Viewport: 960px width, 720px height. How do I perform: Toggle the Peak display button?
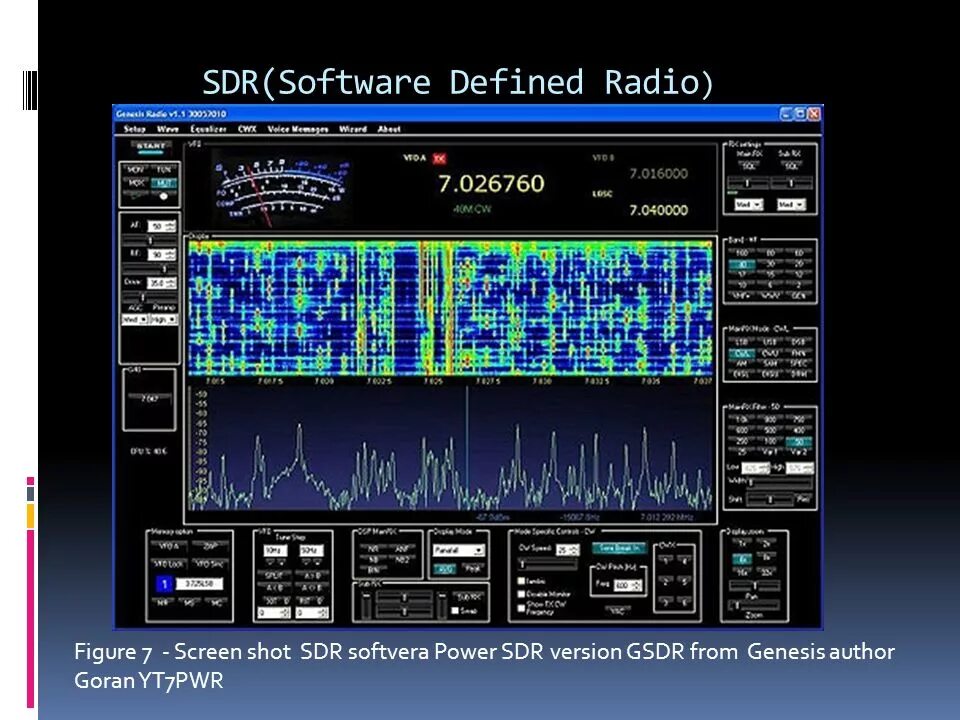point(473,569)
